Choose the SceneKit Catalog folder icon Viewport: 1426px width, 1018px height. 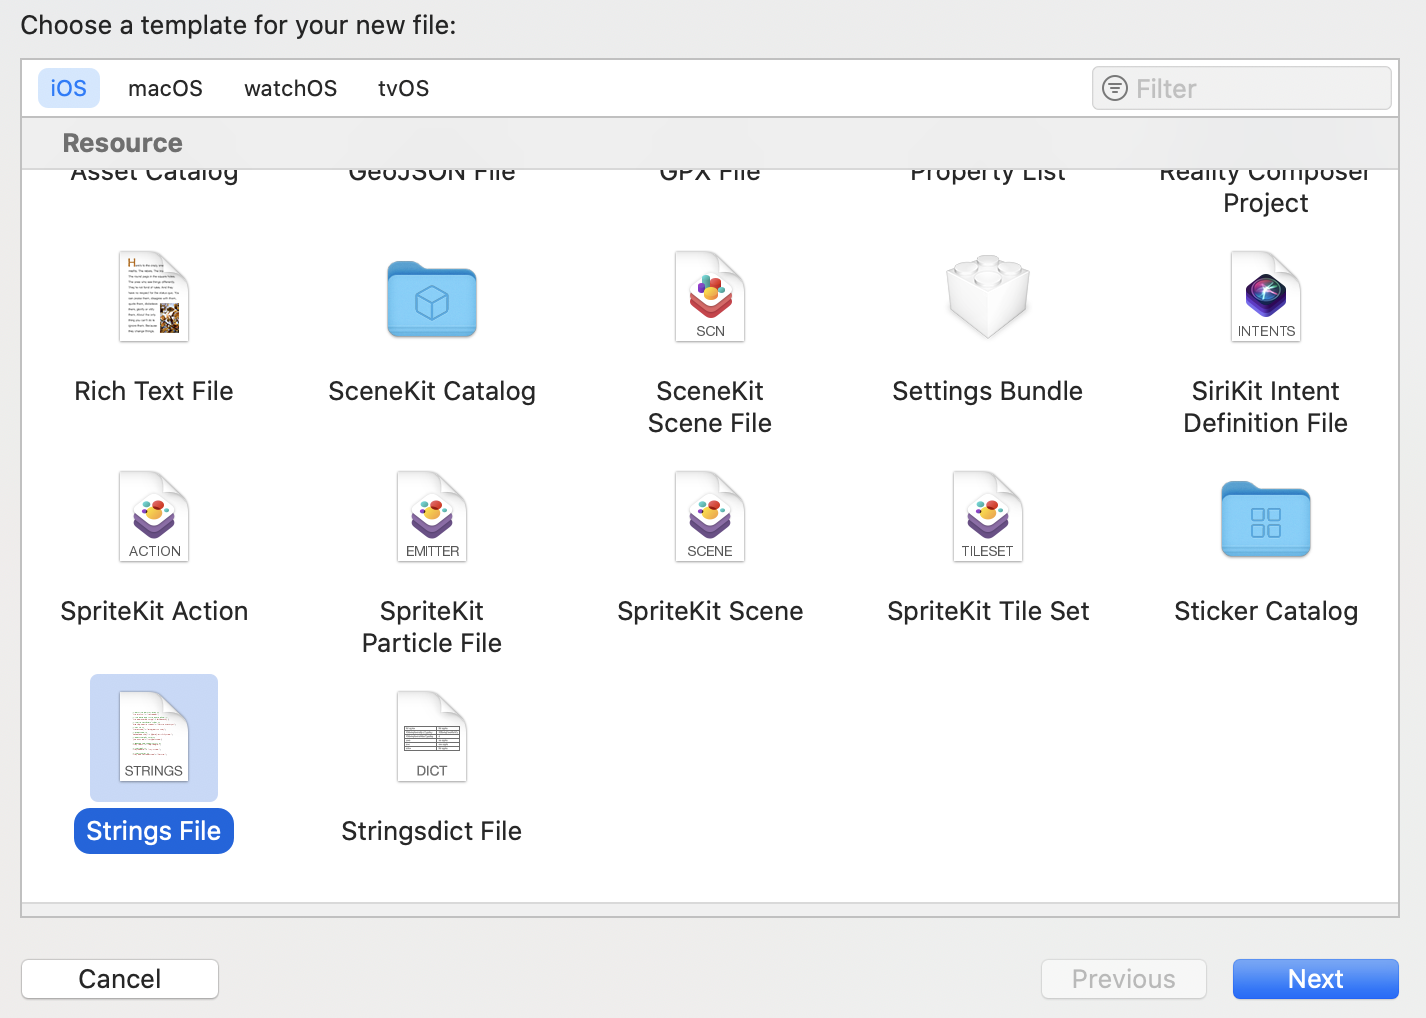click(432, 299)
